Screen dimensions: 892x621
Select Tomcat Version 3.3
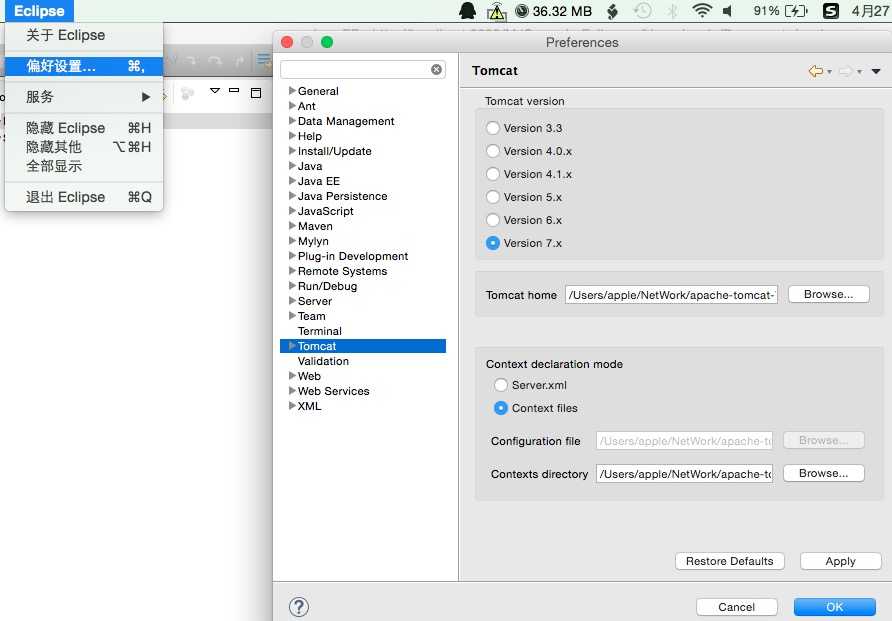(x=493, y=129)
